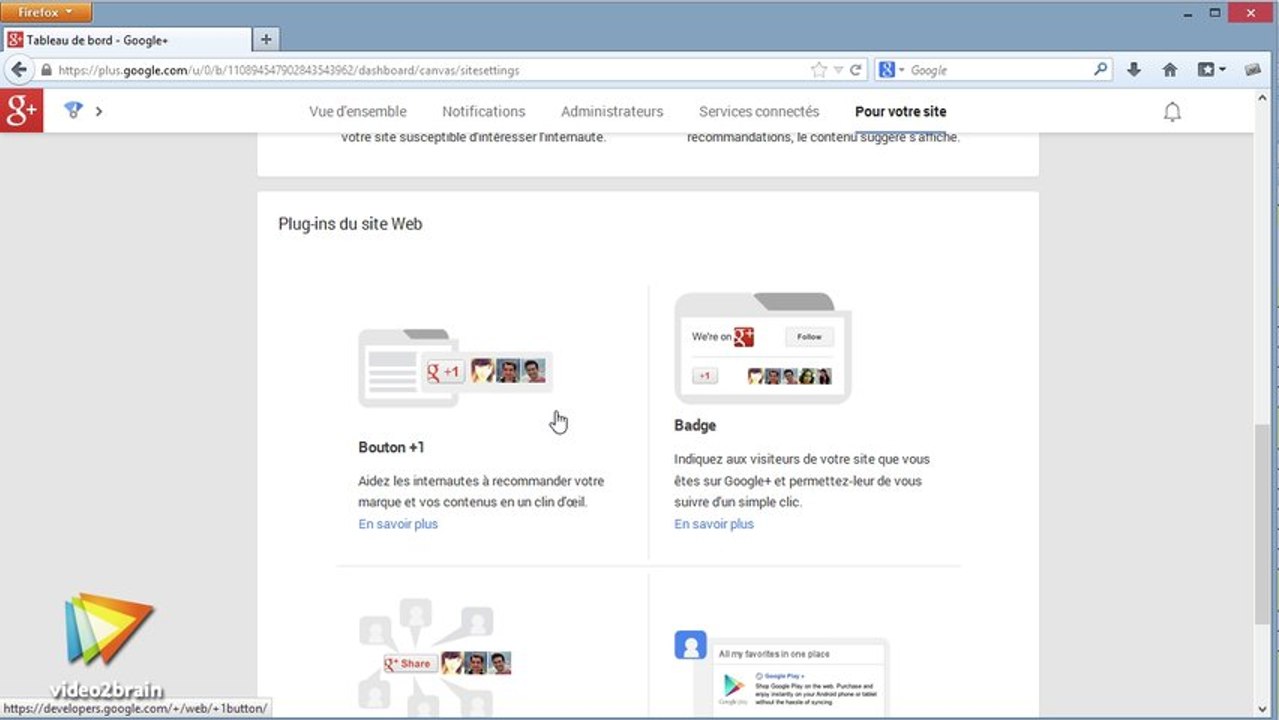Viewport: 1279px width, 720px height.
Task: Click the Google+ favicon on the tab
Action: pos(15,40)
